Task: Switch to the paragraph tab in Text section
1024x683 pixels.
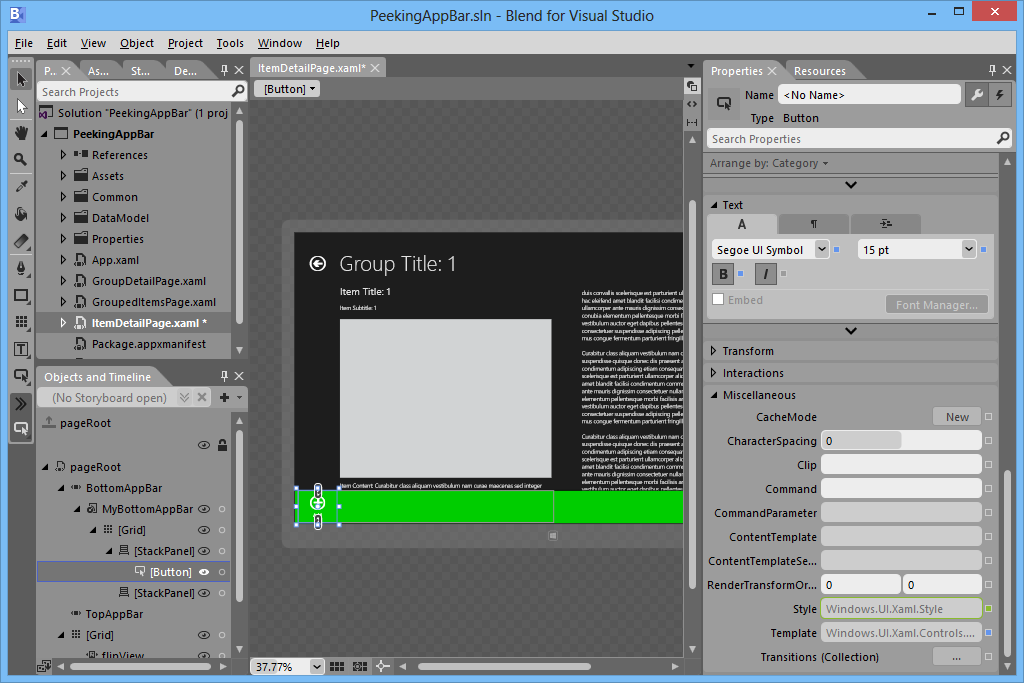Action: [814, 223]
